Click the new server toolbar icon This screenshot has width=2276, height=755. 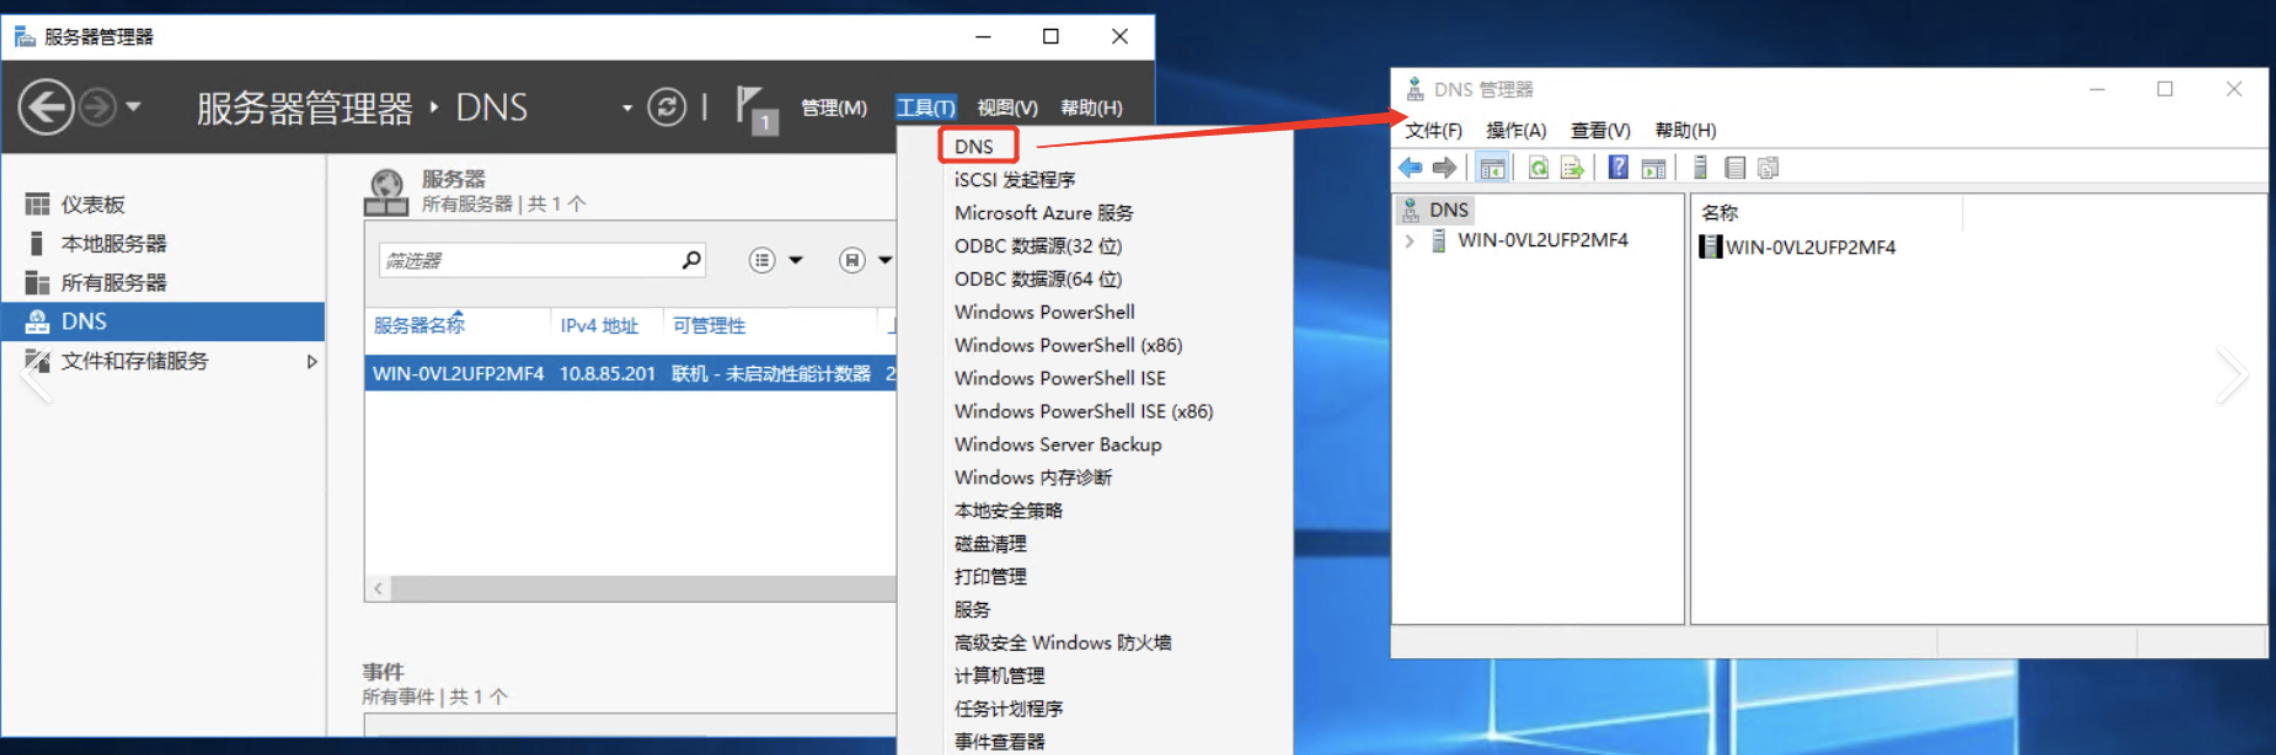1700,168
